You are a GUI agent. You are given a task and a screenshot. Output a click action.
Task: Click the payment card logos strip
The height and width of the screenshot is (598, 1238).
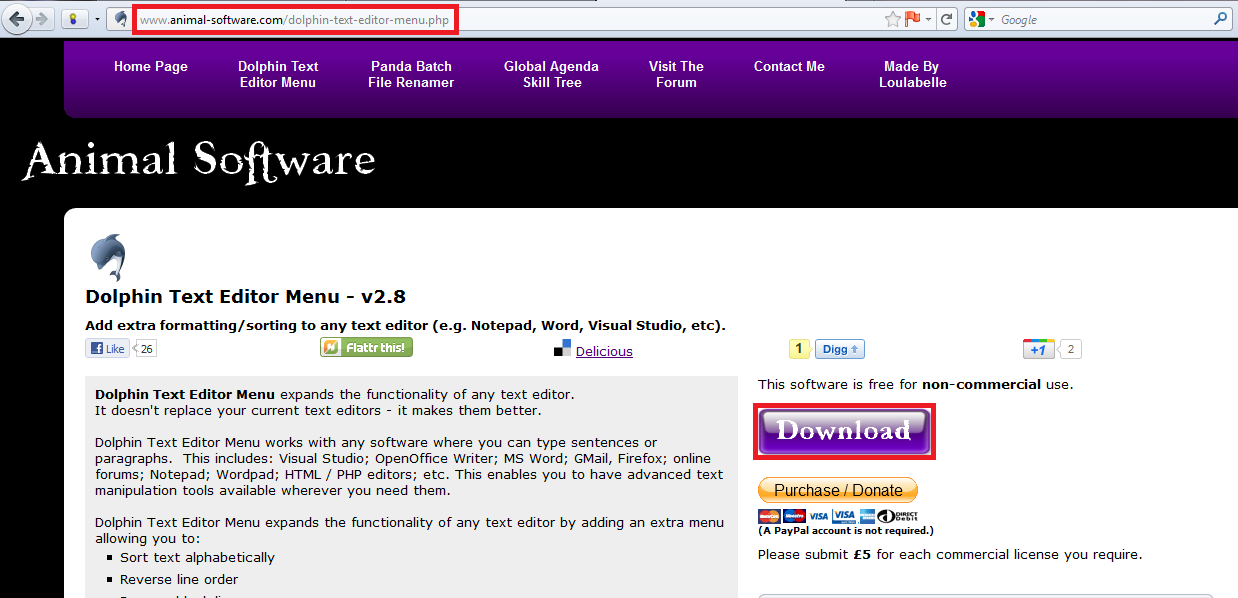tap(838, 516)
